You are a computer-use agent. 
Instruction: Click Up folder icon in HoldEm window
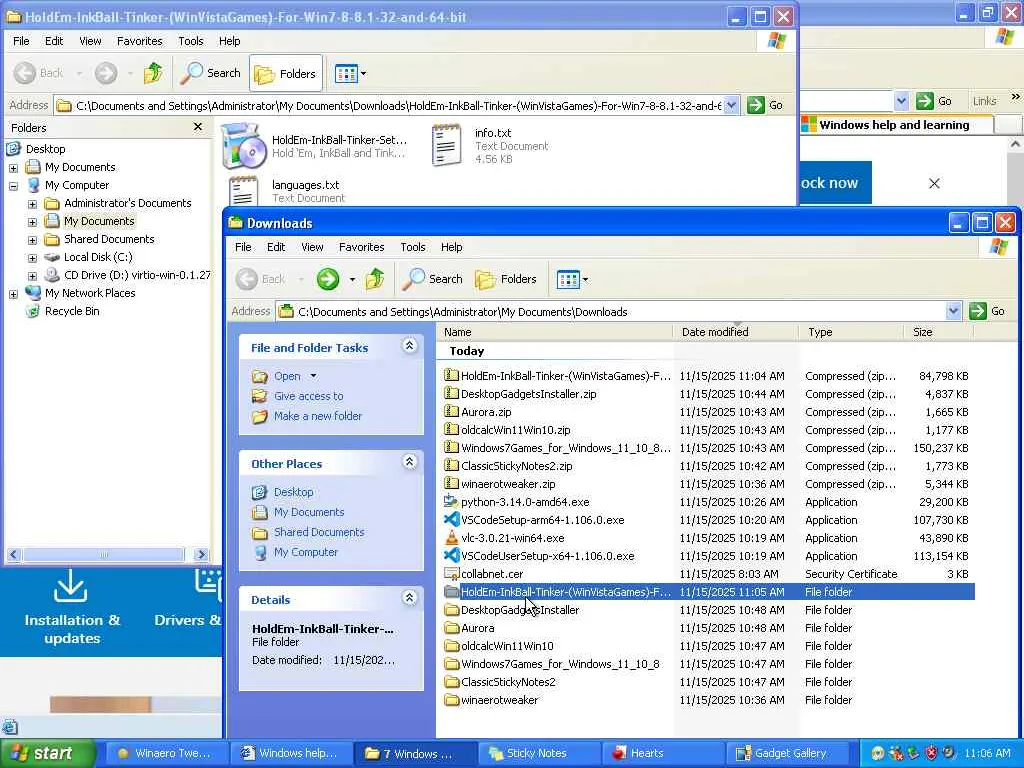tap(153, 73)
